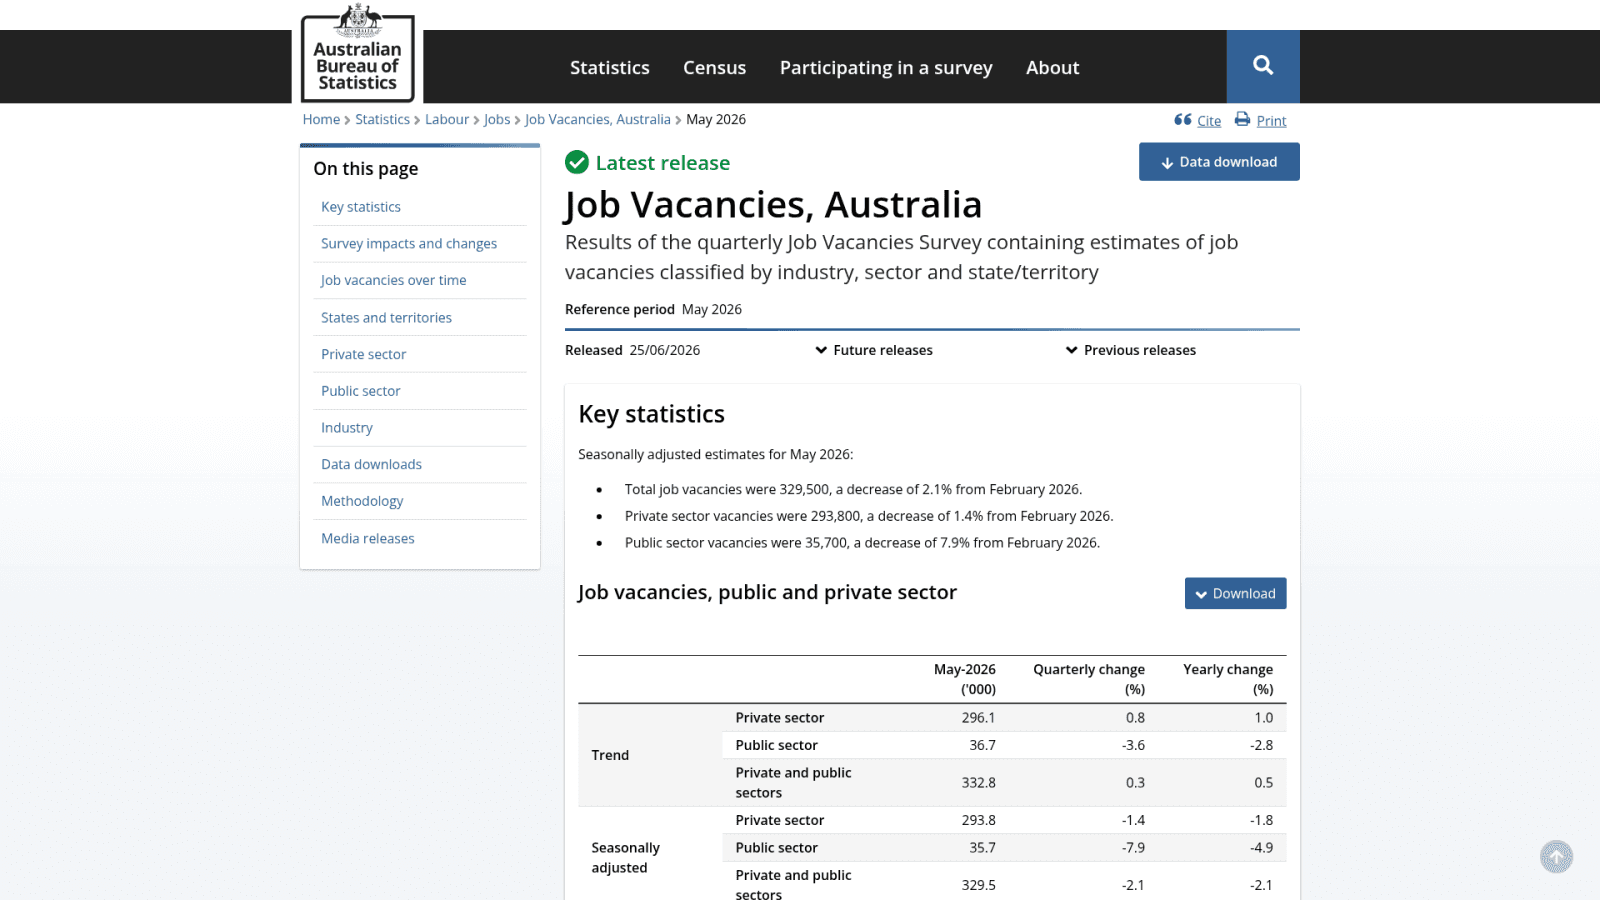Open Job Vacancies, Australia breadcrumb link
This screenshot has height=900, width=1600.
coord(598,119)
